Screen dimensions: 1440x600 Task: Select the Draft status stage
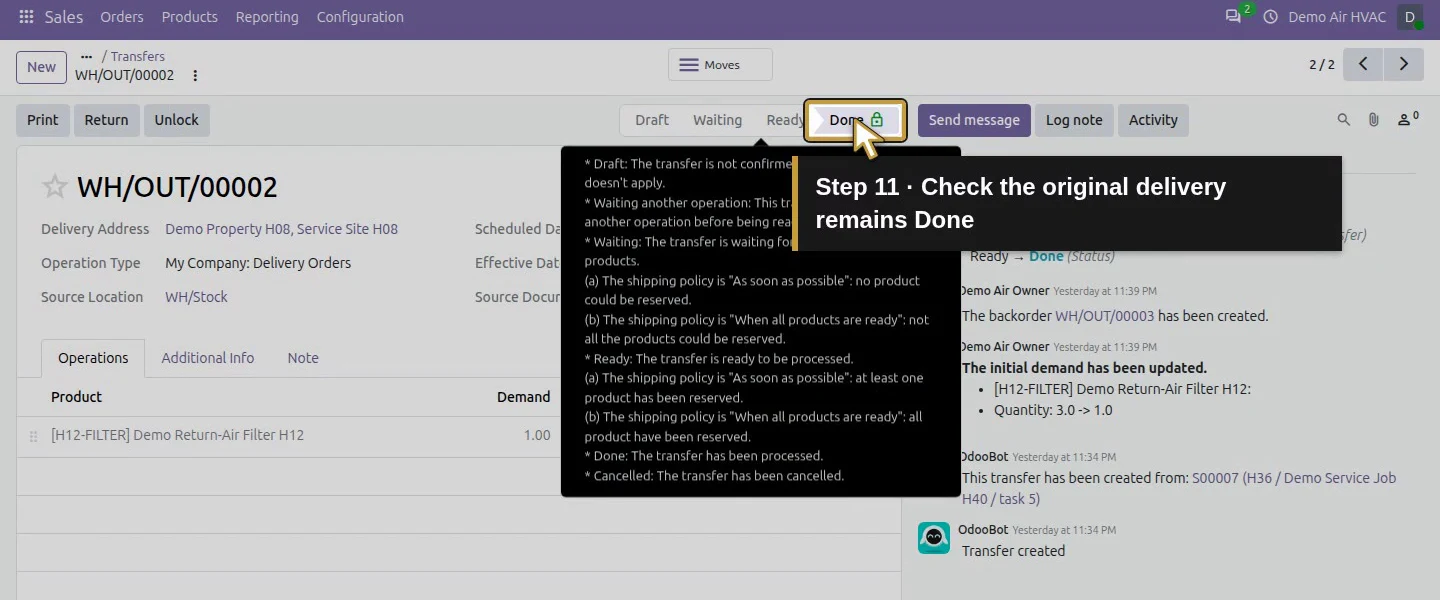tap(652, 120)
